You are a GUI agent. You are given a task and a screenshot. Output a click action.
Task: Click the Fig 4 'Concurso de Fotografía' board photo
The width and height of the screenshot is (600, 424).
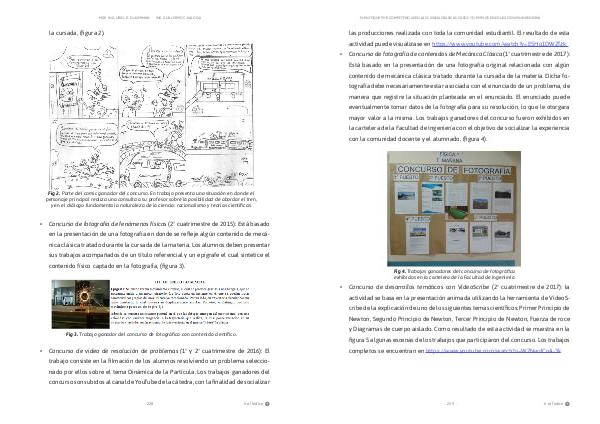pyautogui.click(x=454, y=209)
